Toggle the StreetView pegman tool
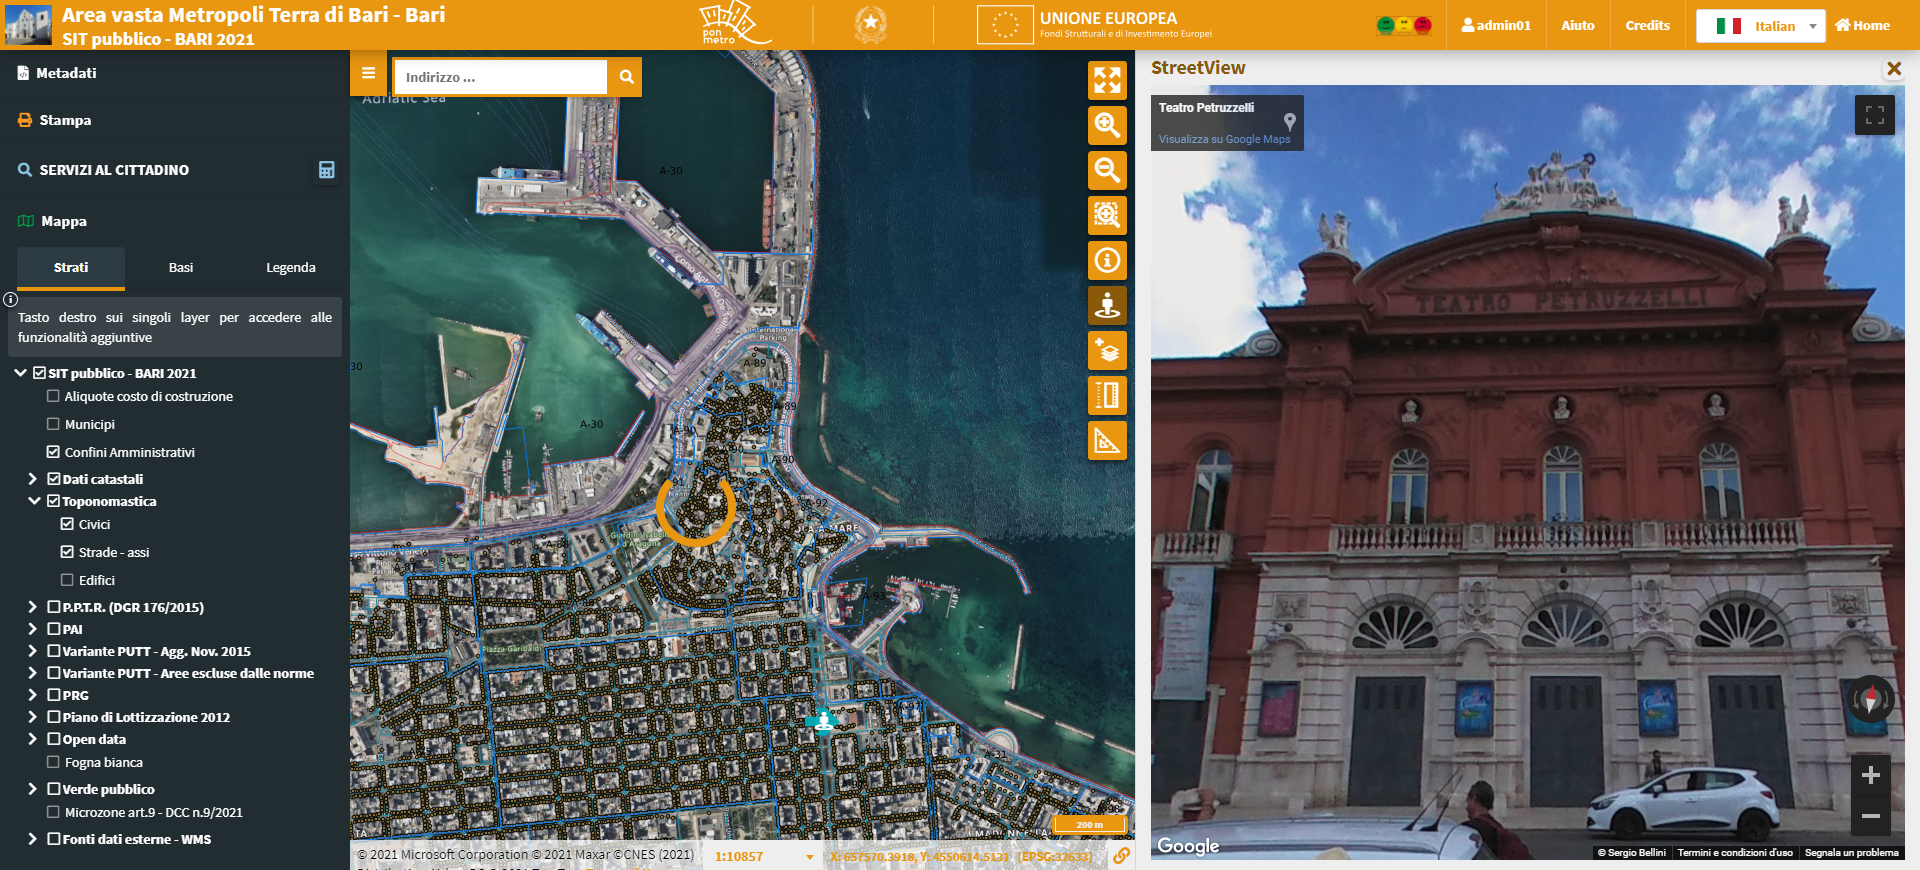1920x870 pixels. click(1107, 305)
